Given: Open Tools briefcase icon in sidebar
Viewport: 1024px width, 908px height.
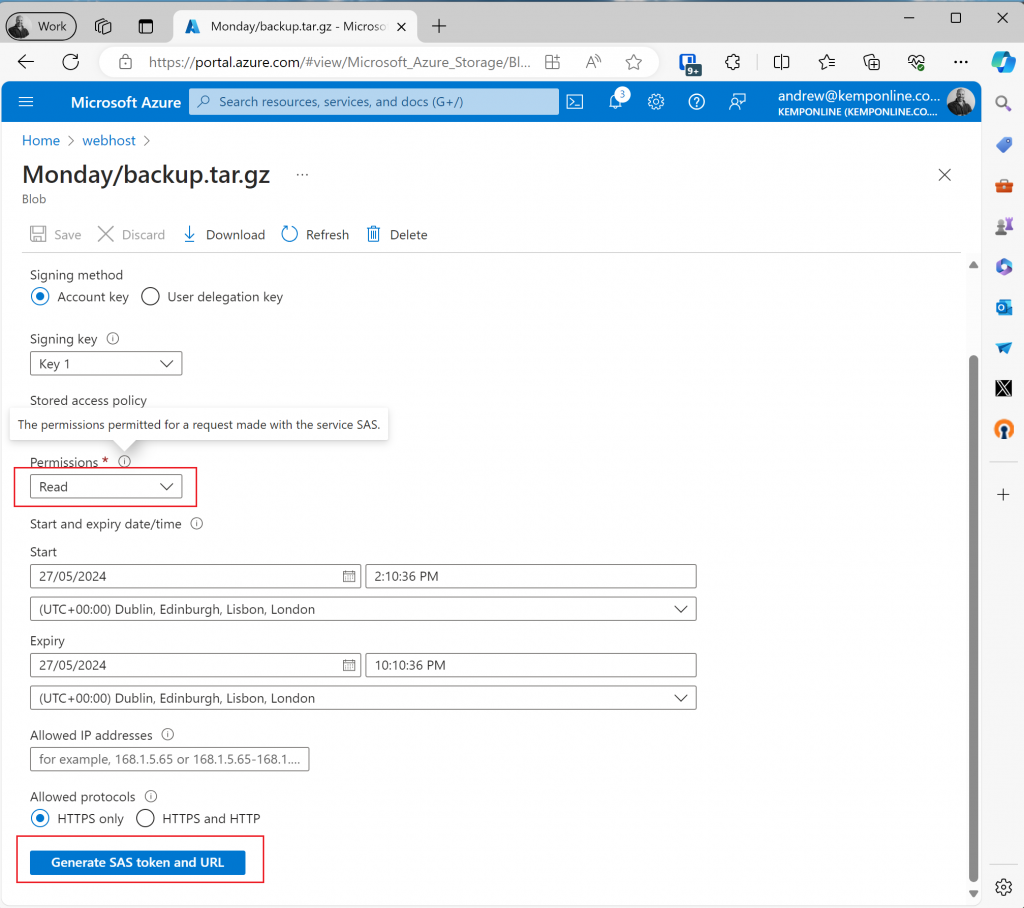Looking at the screenshot, I should 1004,186.
